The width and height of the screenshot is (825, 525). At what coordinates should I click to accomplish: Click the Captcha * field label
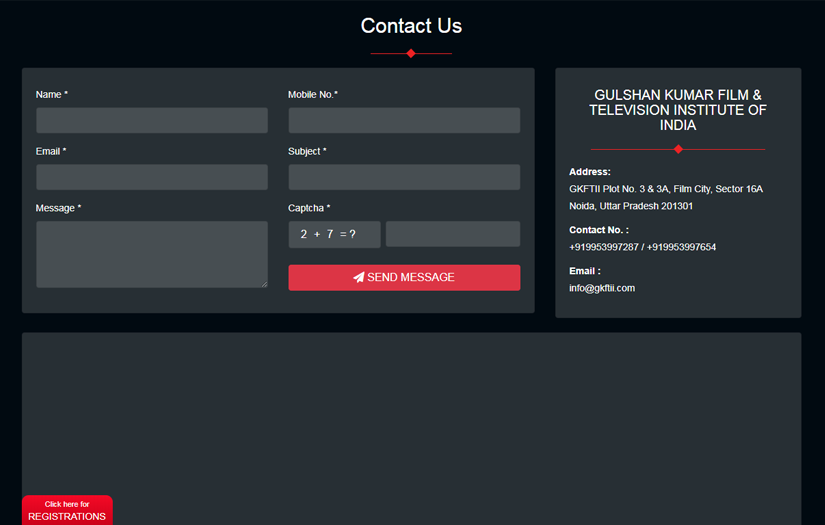point(309,208)
